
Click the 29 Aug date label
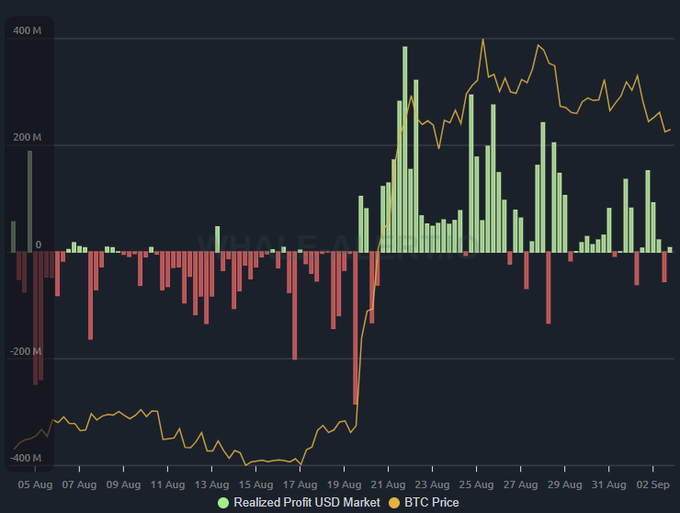(565, 485)
